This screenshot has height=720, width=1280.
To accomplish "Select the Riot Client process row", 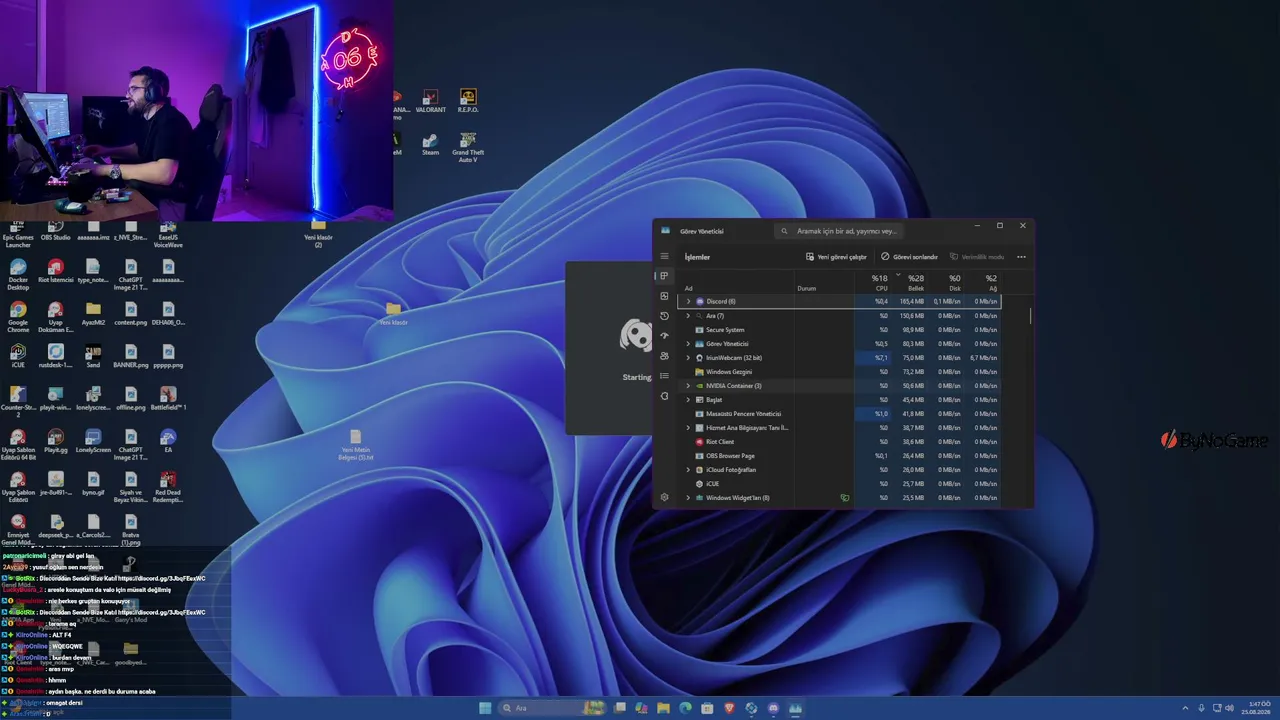I will 840,441.
